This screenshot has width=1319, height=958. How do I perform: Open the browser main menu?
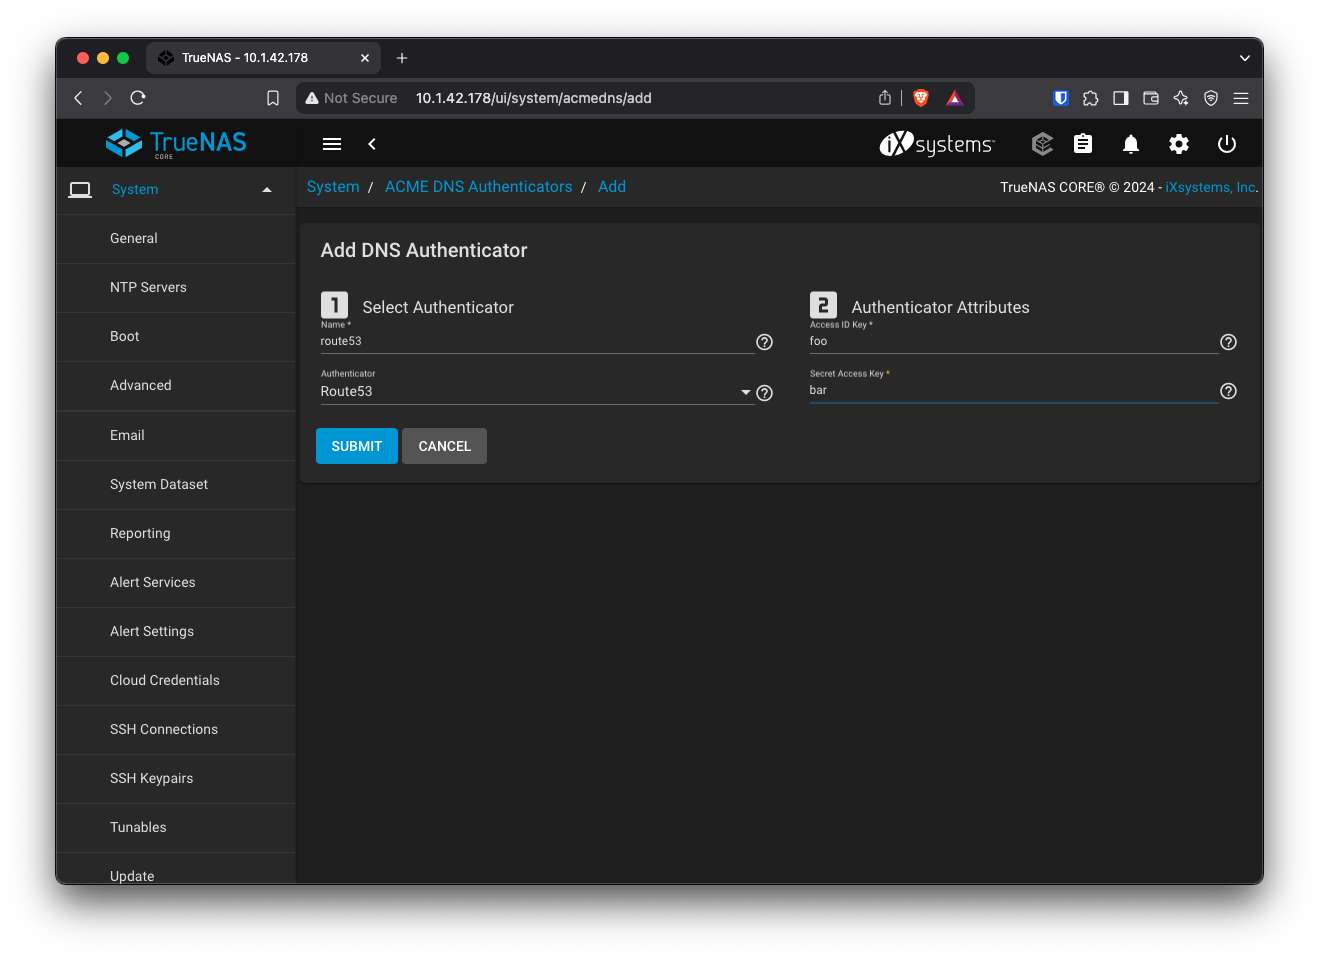[1241, 98]
